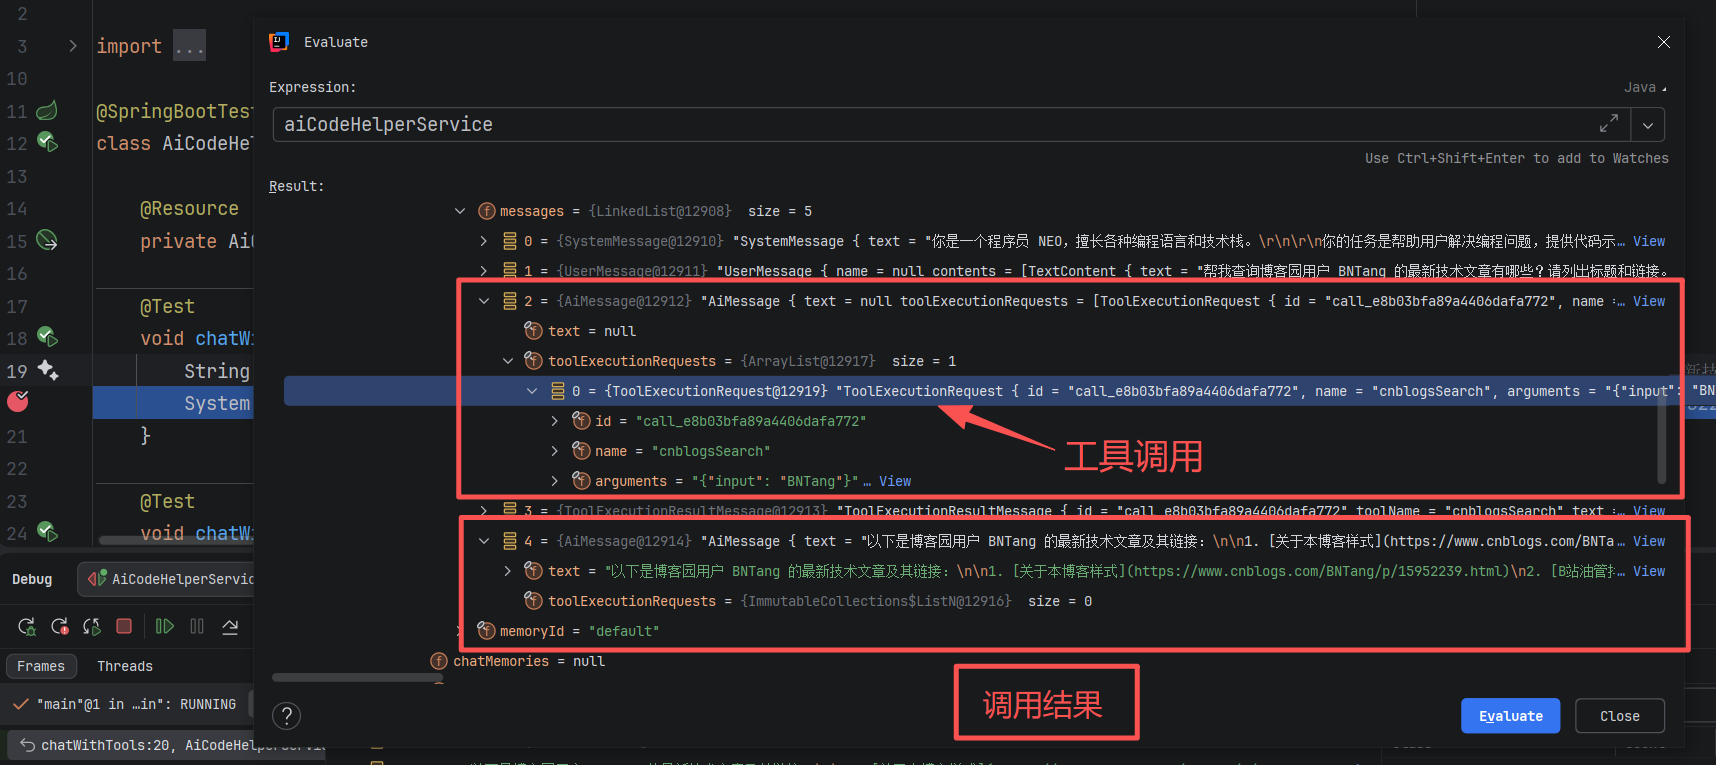Switch to the Threads tab
The image size is (1716, 765).
tap(125, 666)
